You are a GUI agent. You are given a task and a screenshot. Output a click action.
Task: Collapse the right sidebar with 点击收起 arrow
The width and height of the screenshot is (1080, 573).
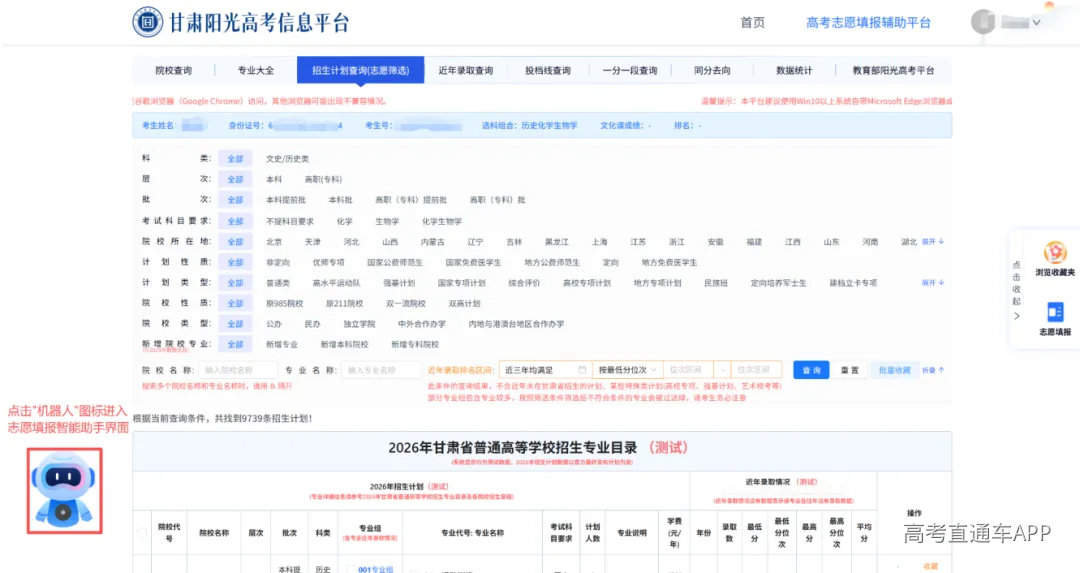[1017, 316]
